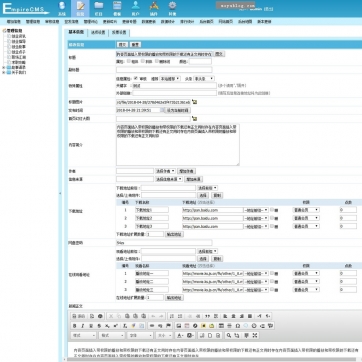
Task: Open the select info source dropdown
Action: [x=169, y=179]
